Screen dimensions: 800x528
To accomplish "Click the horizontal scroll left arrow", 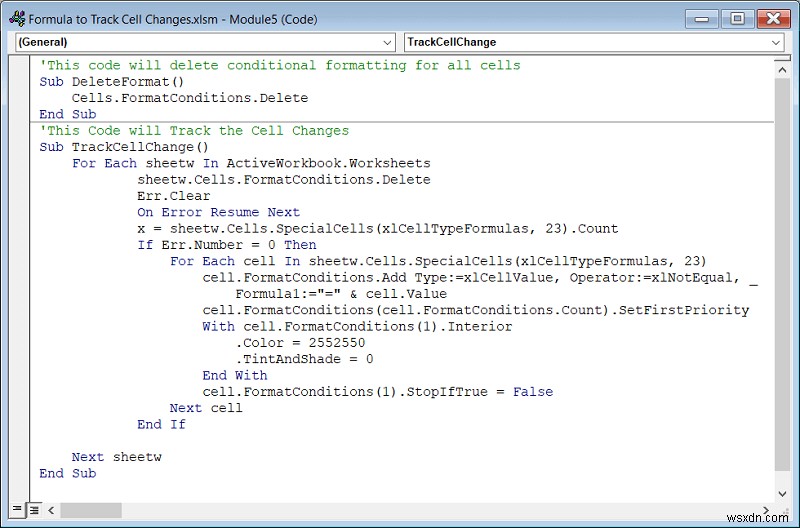I will (51, 510).
